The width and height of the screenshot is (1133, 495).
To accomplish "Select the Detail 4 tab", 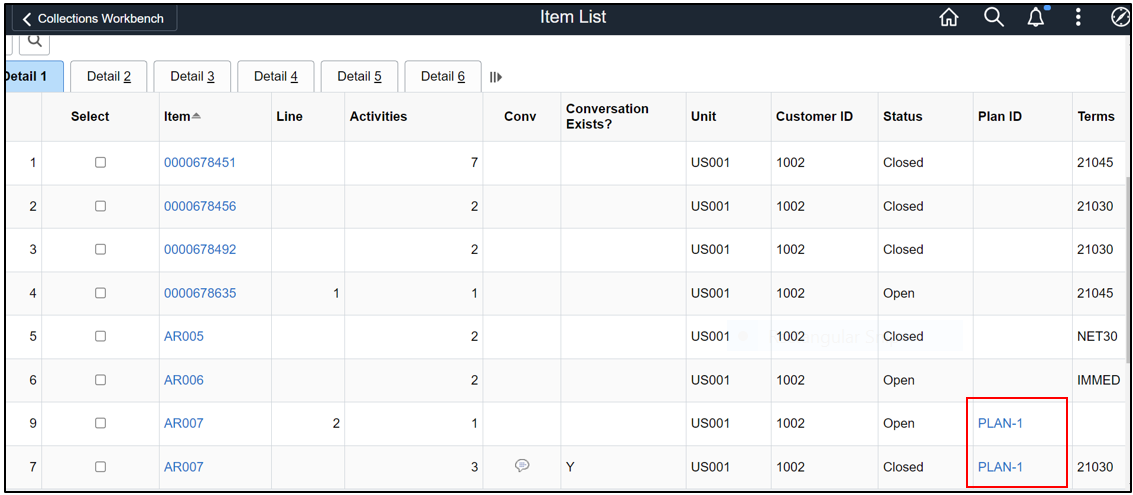I will [x=276, y=76].
